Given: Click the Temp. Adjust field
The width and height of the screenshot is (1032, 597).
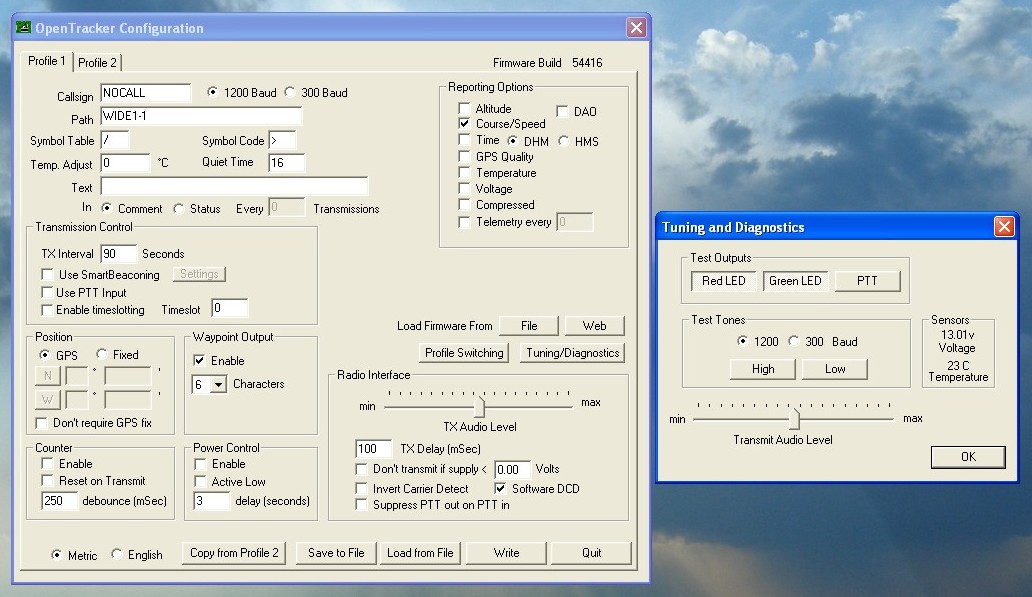Looking at the screenshot, I should [125, 163].
